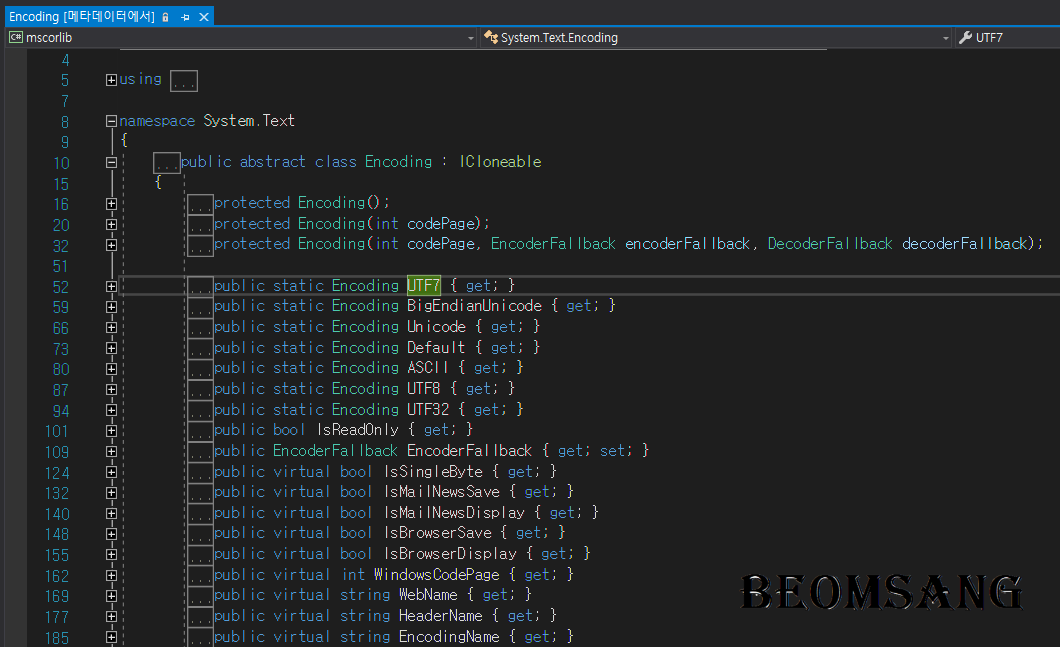Image resolution: width=1060 pixels, height=647 pixels.
Task: Click the IsMailNewsDisplay property name
Action: pos(454,512)
